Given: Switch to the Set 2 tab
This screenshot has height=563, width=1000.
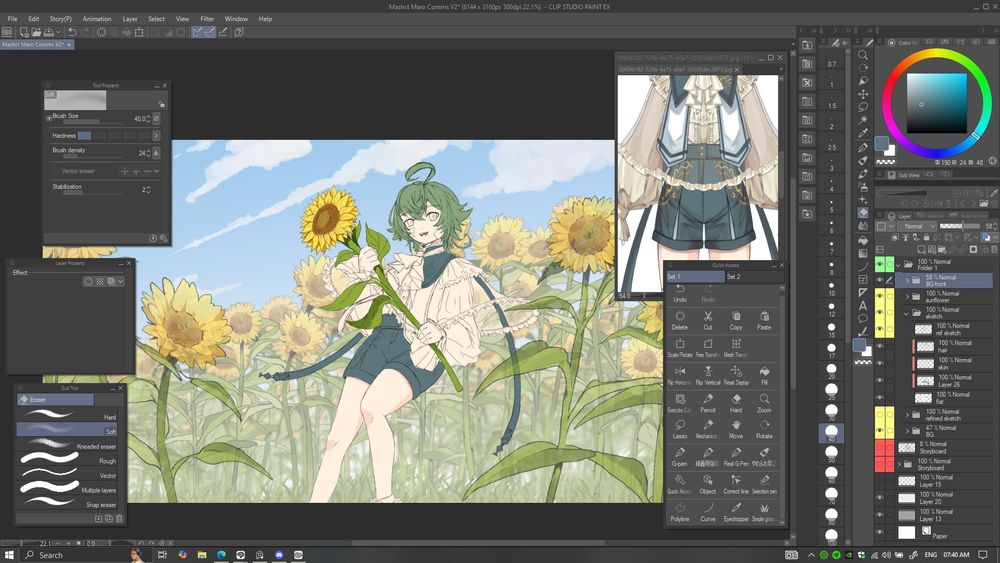Looking at the screenshot, I should click(x=734, y=277).
